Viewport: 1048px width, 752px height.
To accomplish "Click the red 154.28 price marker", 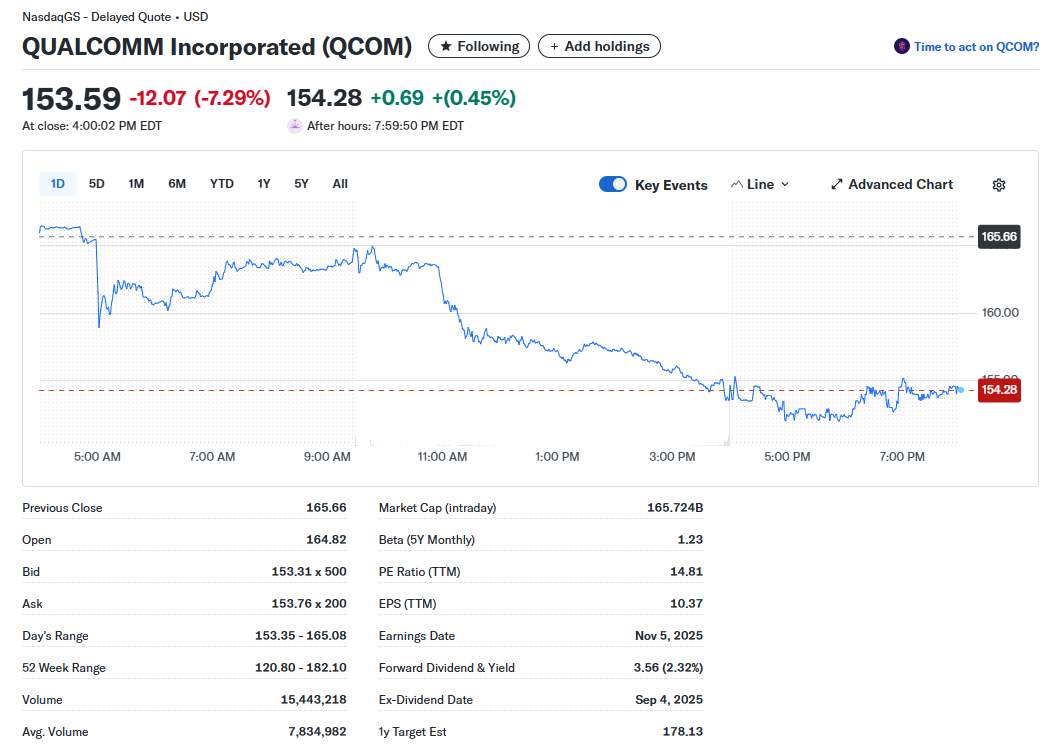I will tap(999, 390).
